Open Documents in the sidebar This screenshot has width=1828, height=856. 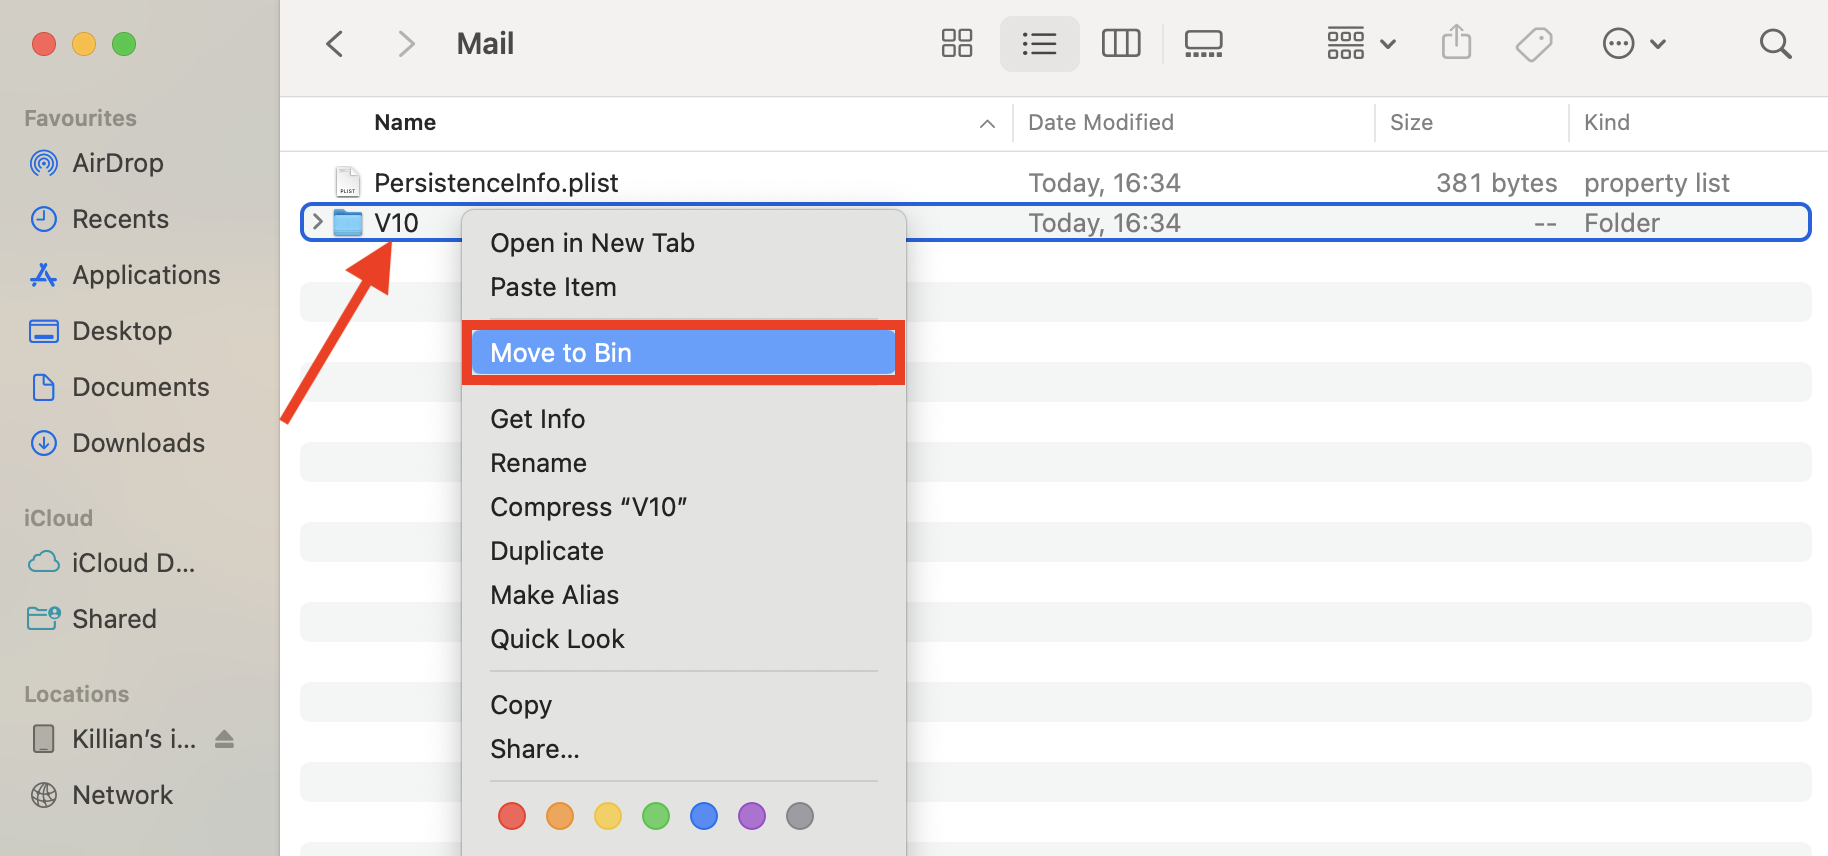[x=140, y=387]
